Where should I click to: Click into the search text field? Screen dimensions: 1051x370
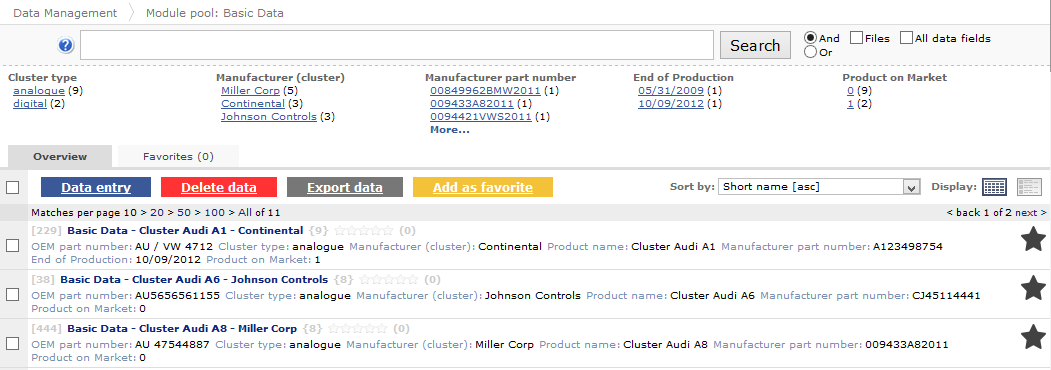[x=397, y=46]
